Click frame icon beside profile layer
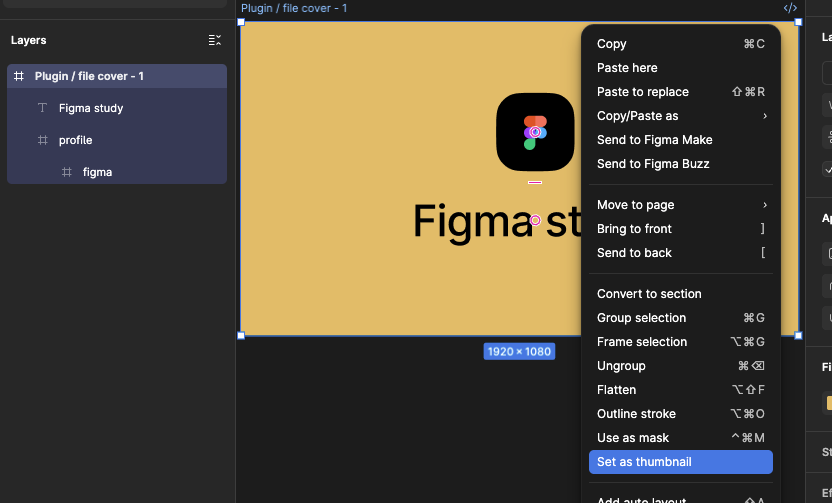The image size is (832, 503). [42, 140]
